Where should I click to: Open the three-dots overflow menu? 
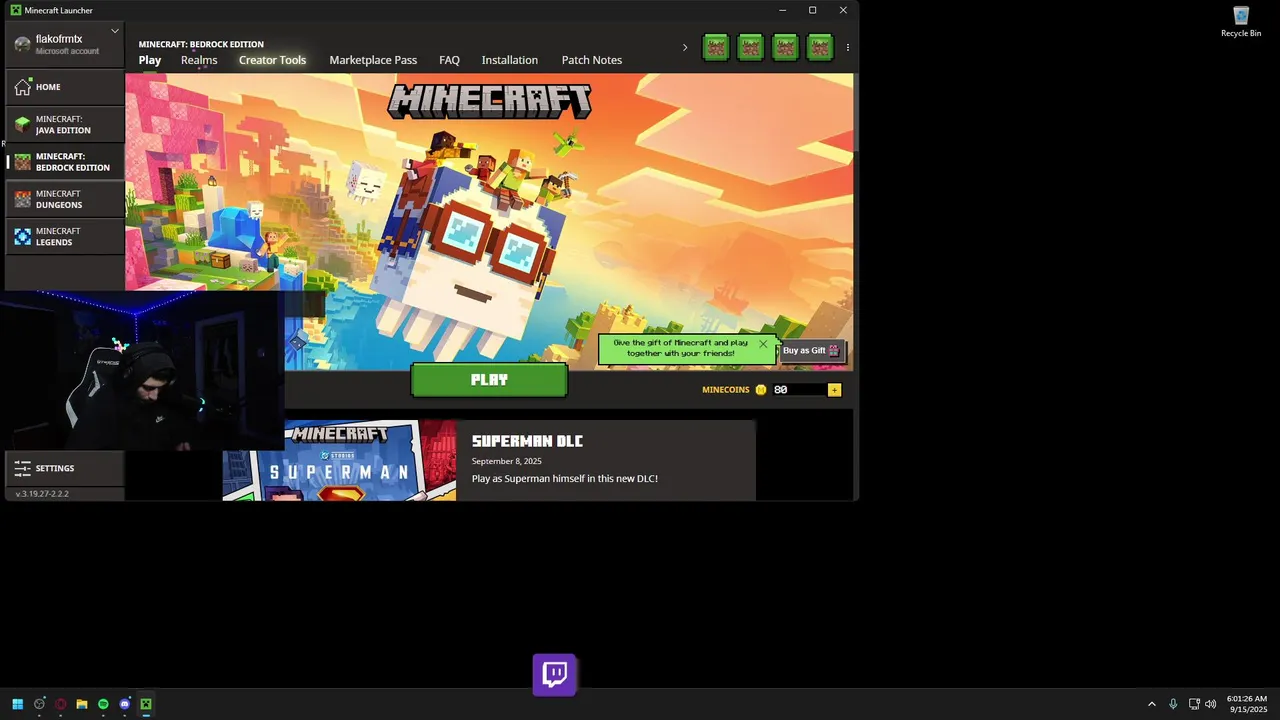(848, 47)
